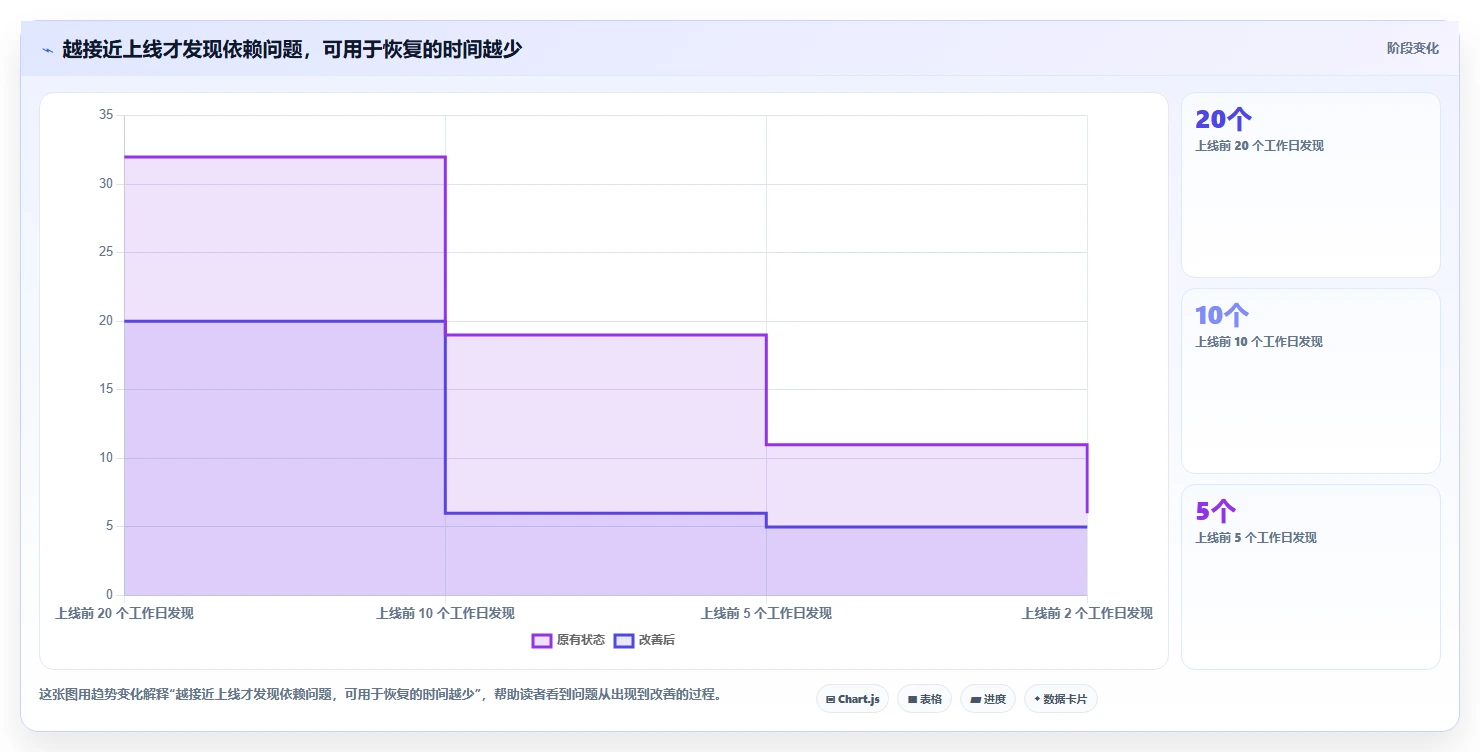Click the Chart.js tag

click(852, 699)
